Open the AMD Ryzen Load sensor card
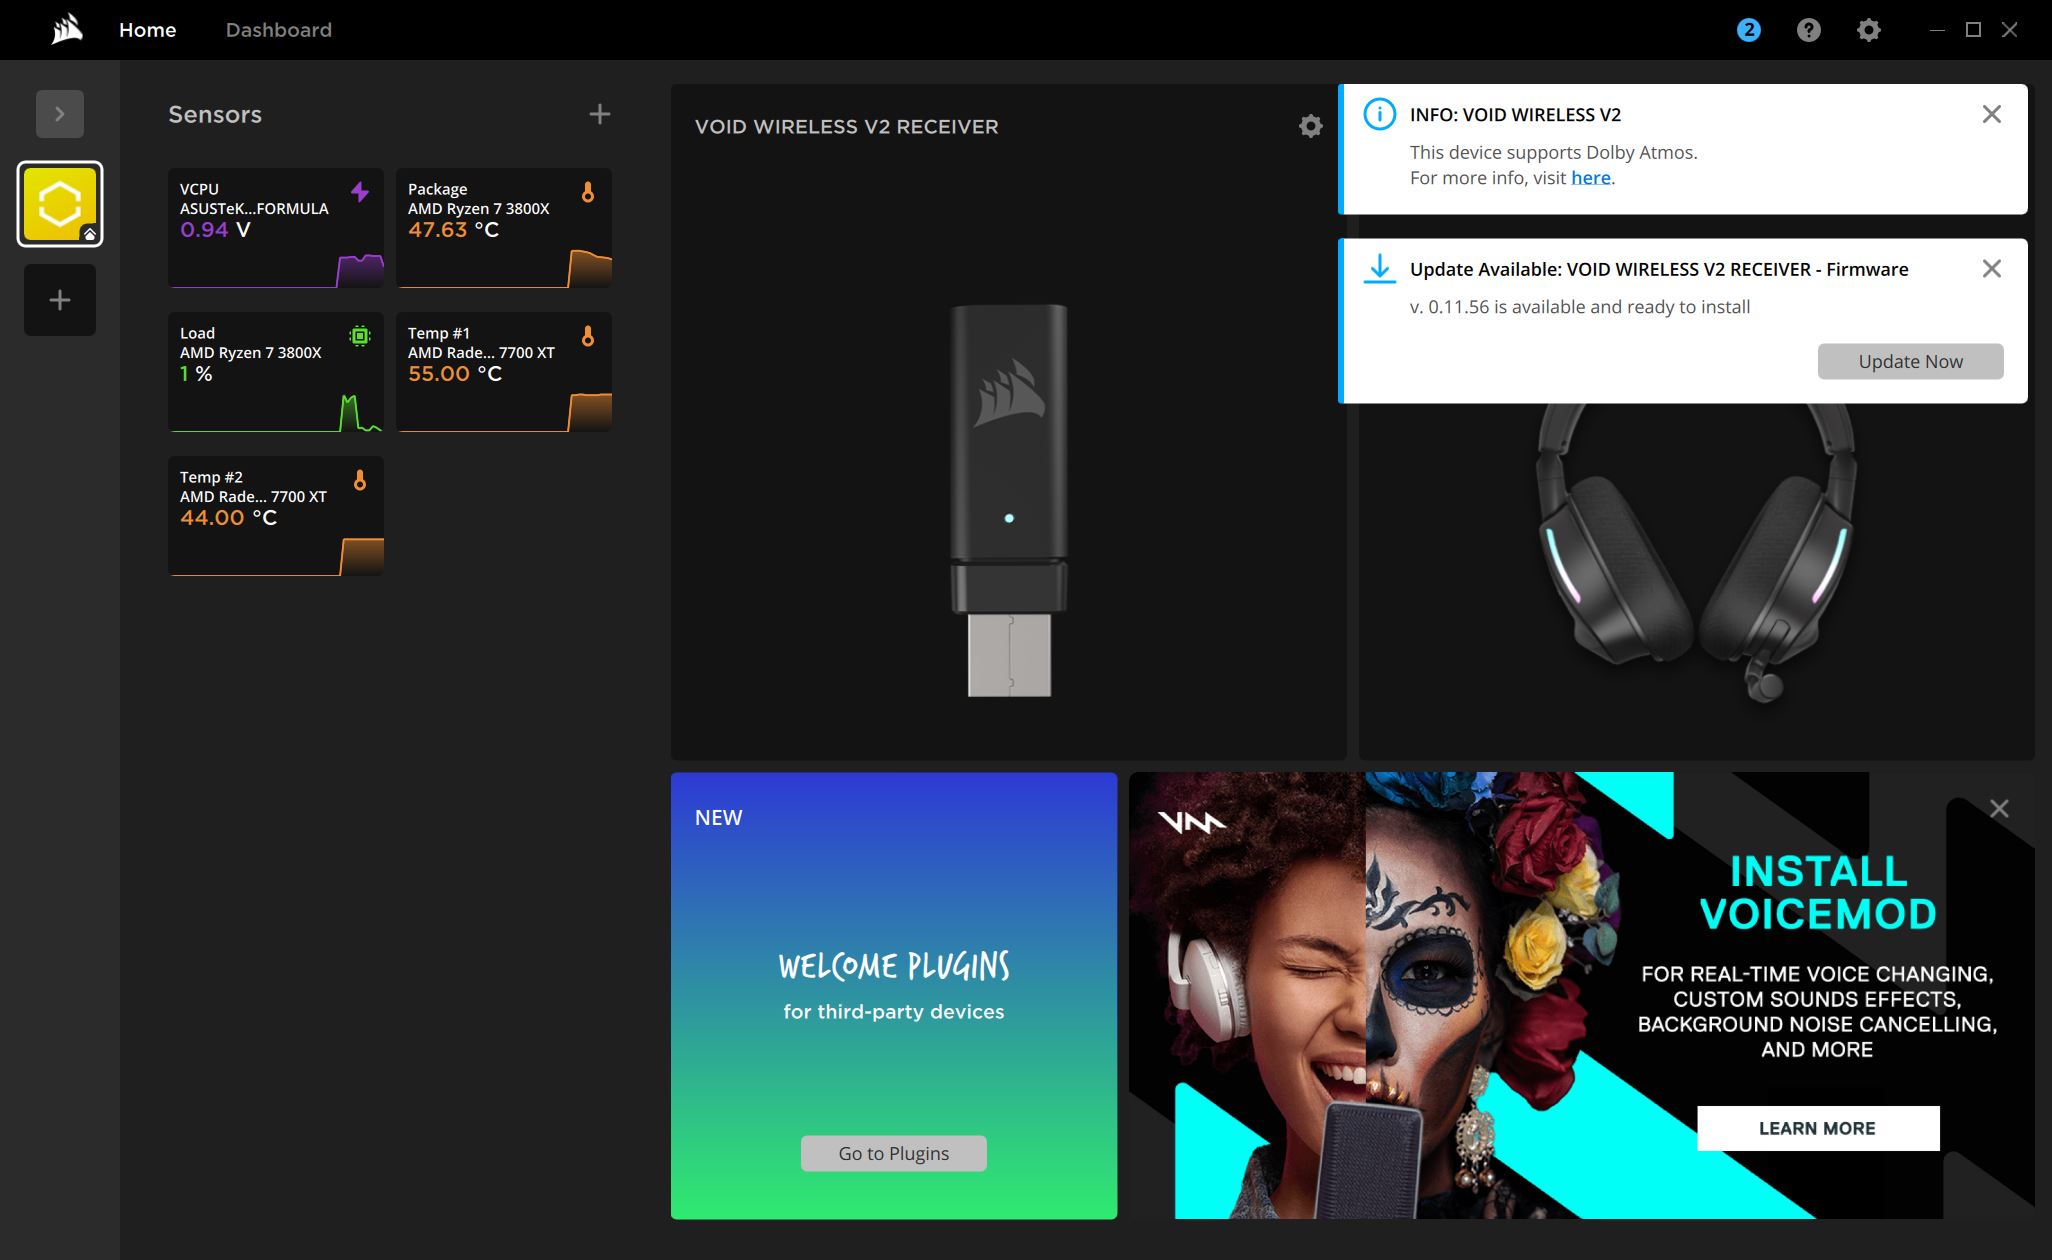Screen dimensions: 2052x1260 coord(276,372)
